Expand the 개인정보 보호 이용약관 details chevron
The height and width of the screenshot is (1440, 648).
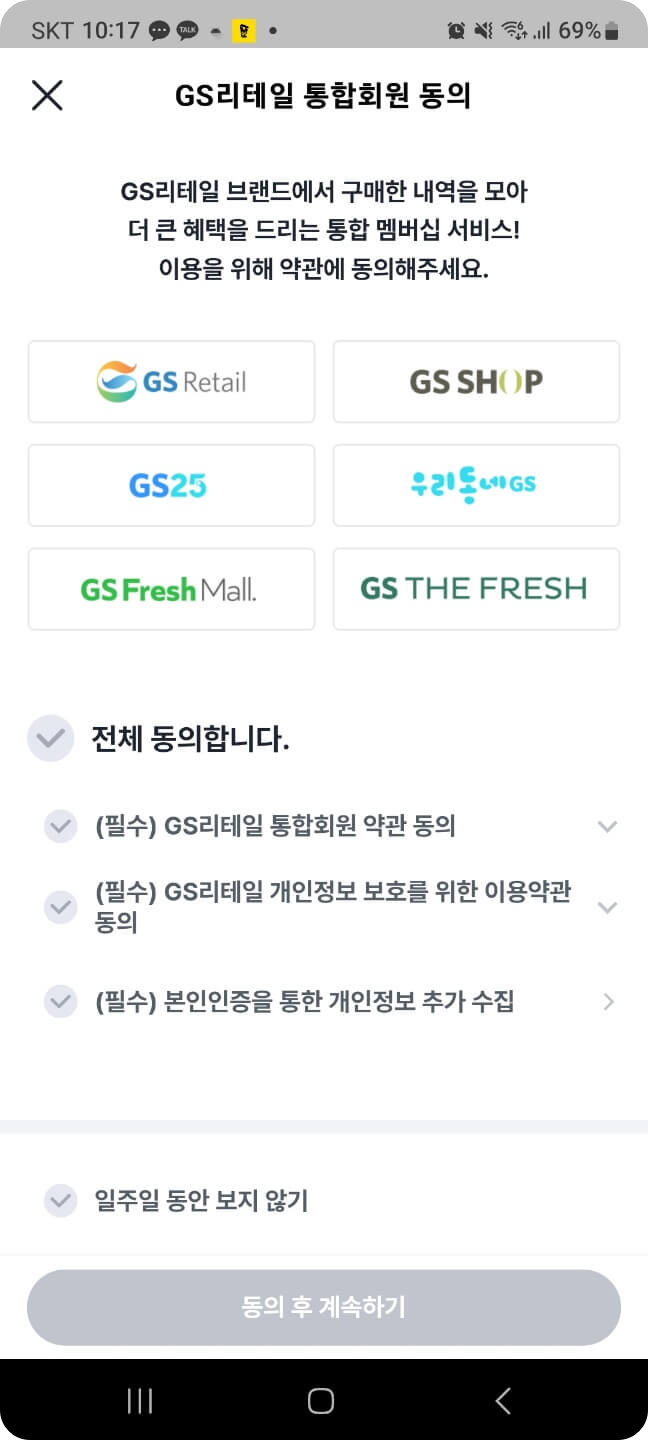608,908
